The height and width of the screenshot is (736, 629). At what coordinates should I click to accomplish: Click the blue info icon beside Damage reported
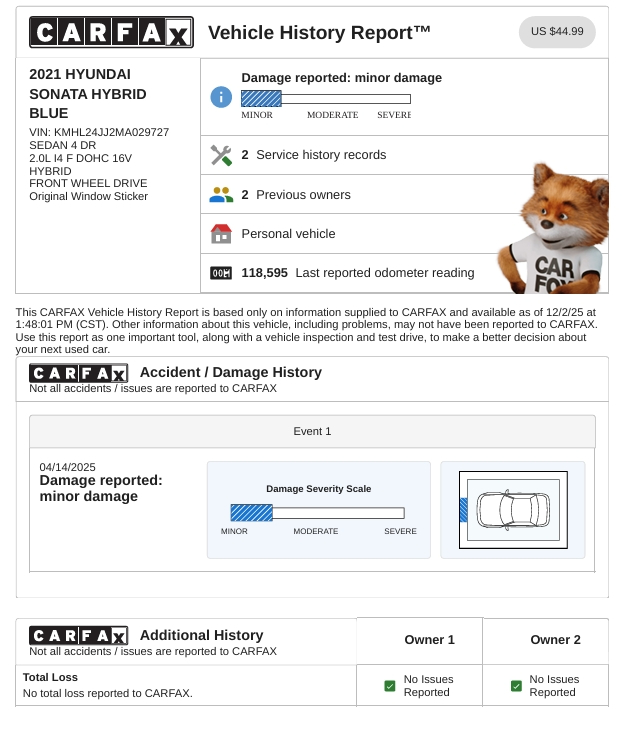point(221,97)
